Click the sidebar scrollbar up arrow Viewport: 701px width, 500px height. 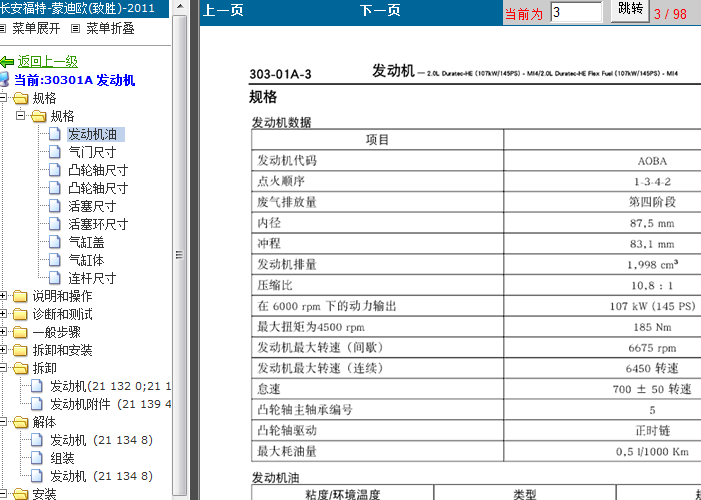pyautogui.click(x=180, y=6)
